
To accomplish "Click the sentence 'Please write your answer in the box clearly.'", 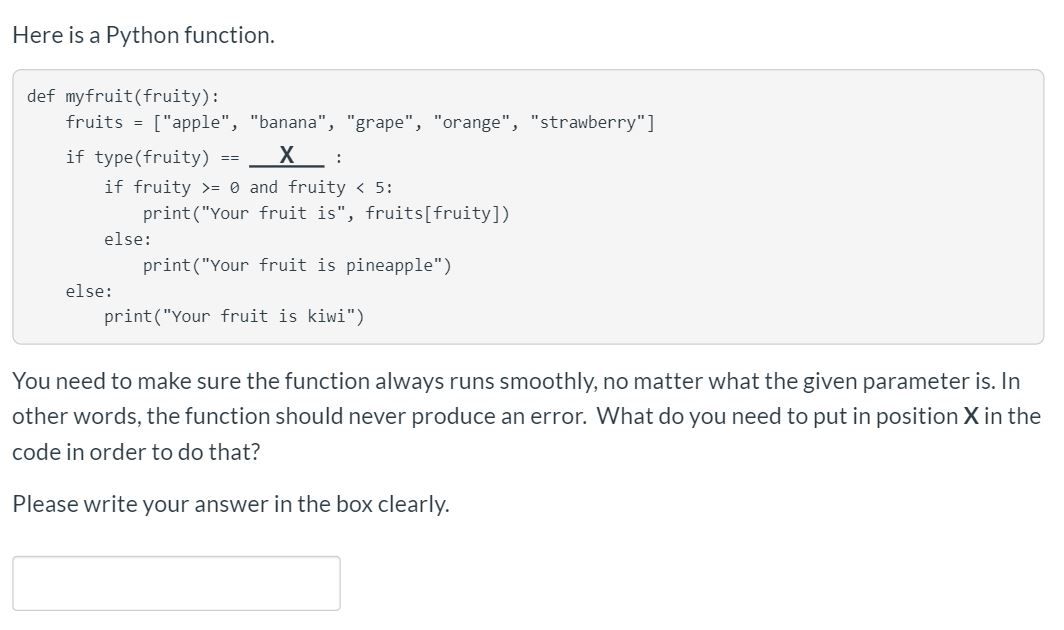I will (x=229, y=503).
